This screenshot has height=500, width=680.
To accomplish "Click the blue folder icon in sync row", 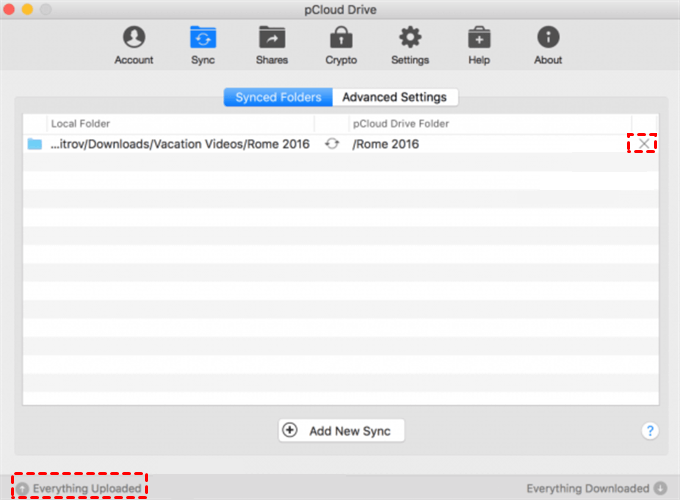I will (x=35, y=144).
